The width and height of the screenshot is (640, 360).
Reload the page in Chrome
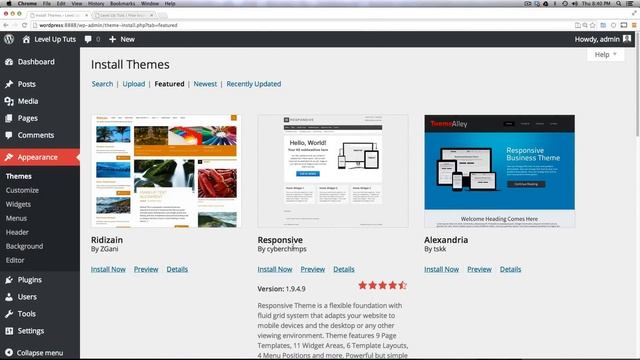(24, 25)
